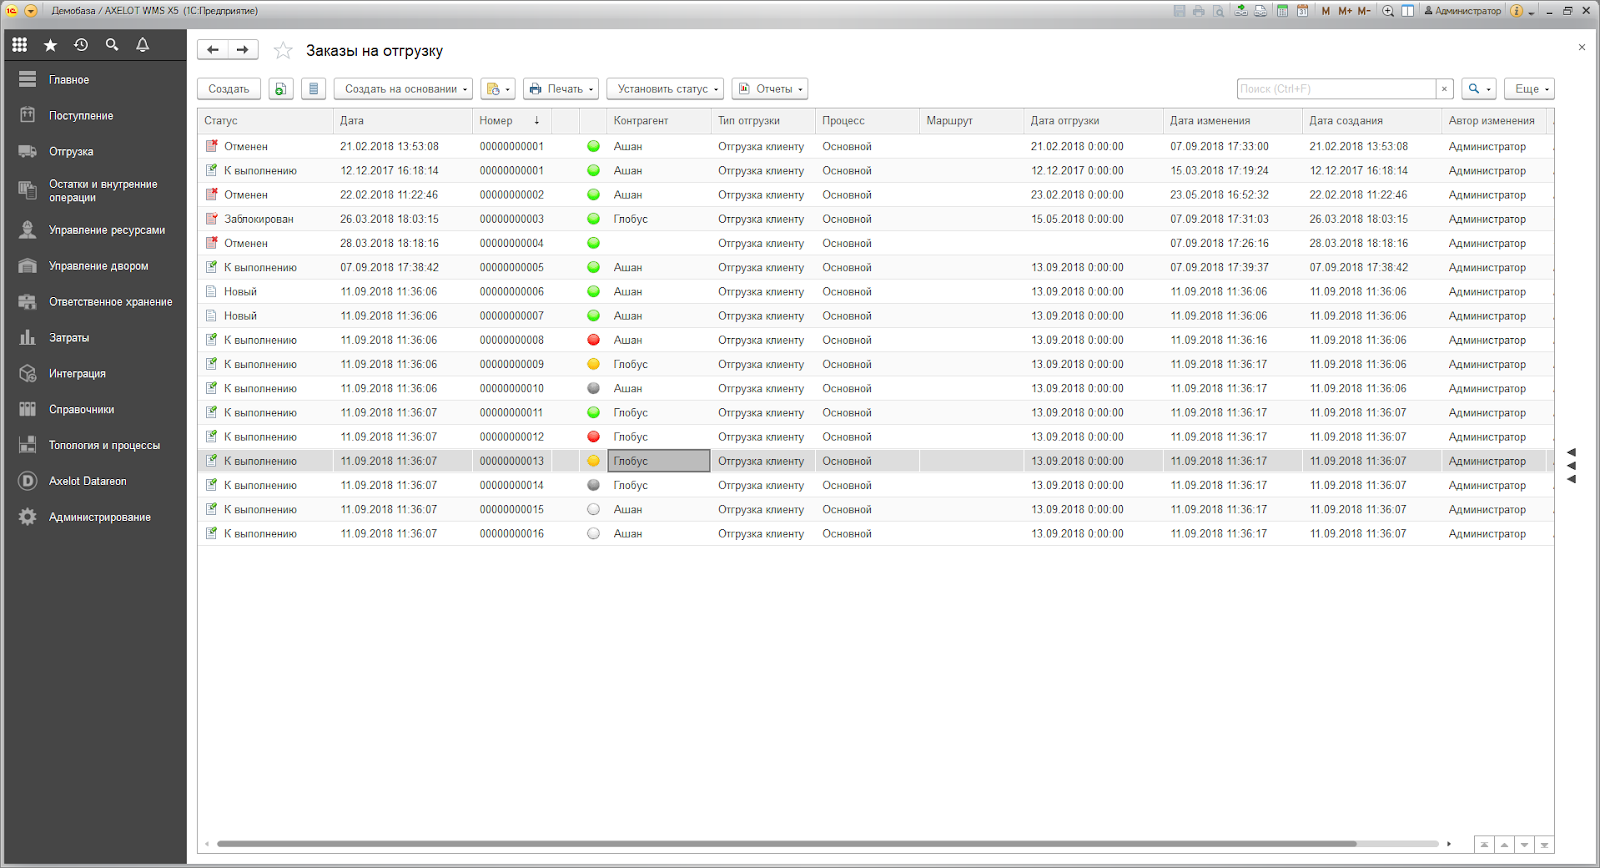Open the History clock icon
The image size is (1600, 868).
click(81, 45)
